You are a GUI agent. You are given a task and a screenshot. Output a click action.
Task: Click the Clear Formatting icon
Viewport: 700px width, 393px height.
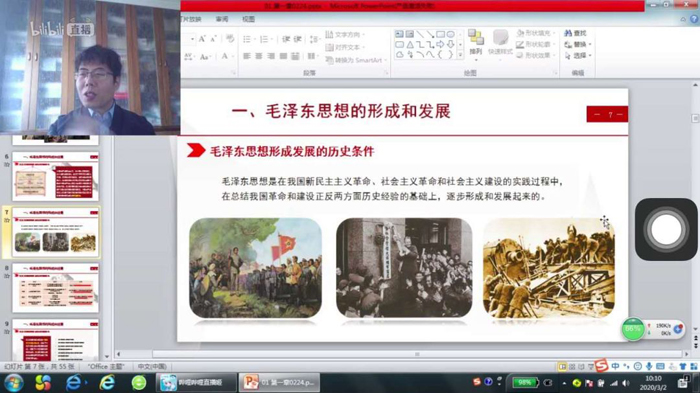coord(230,39)
